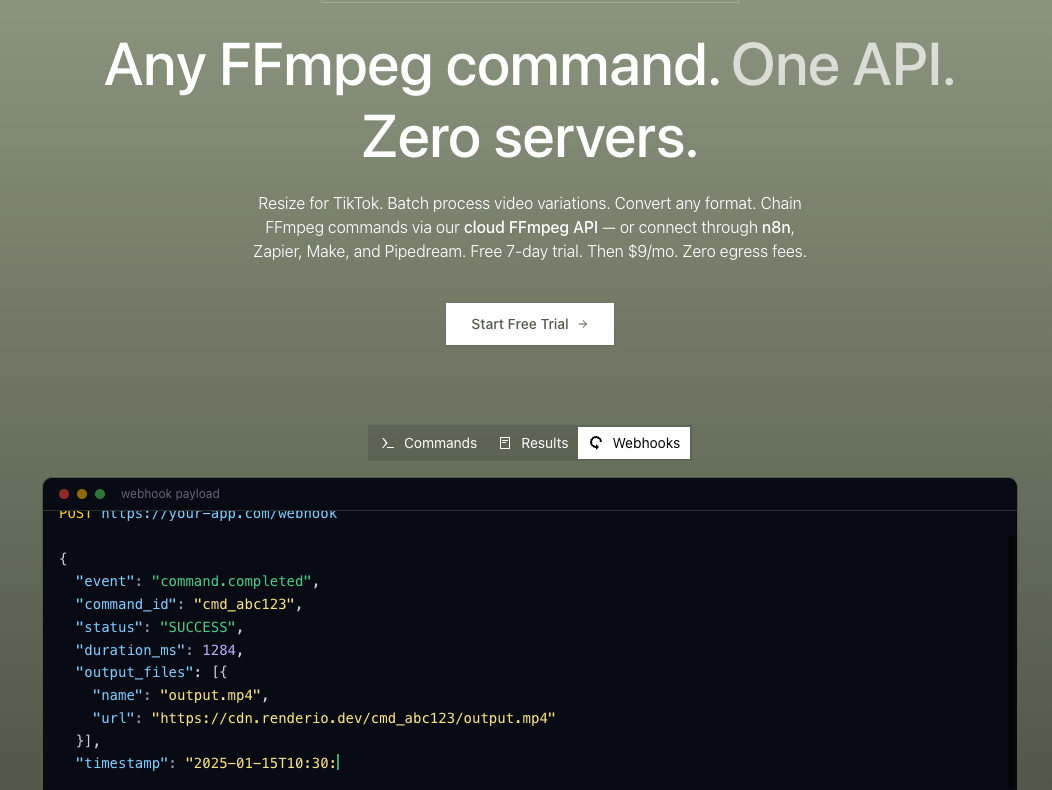Viewport: 1052px width, 790px height.
Task: Click the POST your-app.com/webhook URL line
Action: (198, 514)
